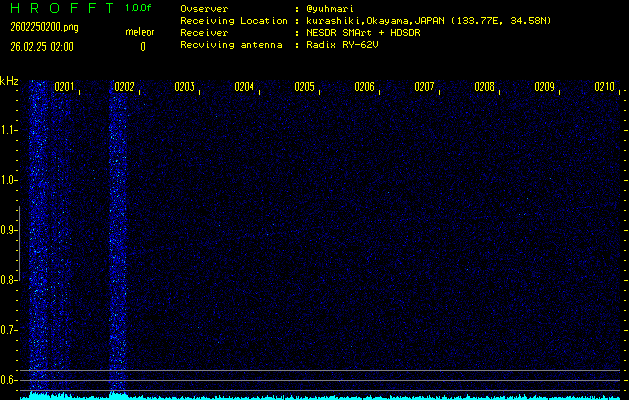Select the 0202 time marker
Screen dimensions: 629x400
[x=124, y=87]
